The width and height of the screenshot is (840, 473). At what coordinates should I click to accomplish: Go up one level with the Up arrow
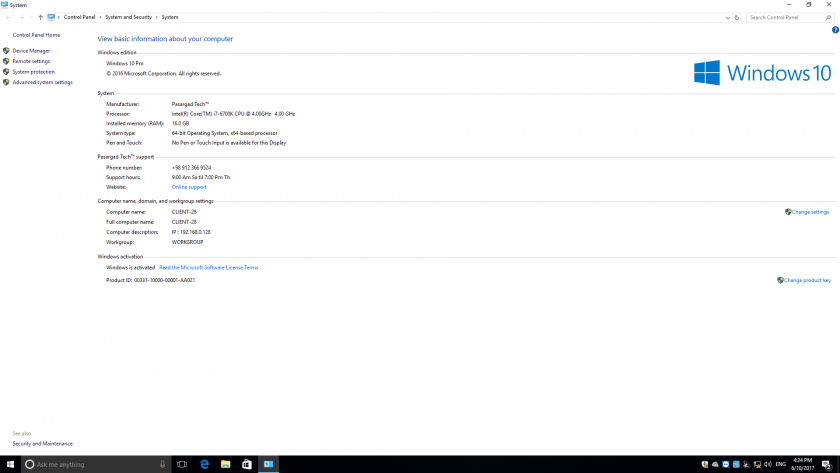coord(40,17)
